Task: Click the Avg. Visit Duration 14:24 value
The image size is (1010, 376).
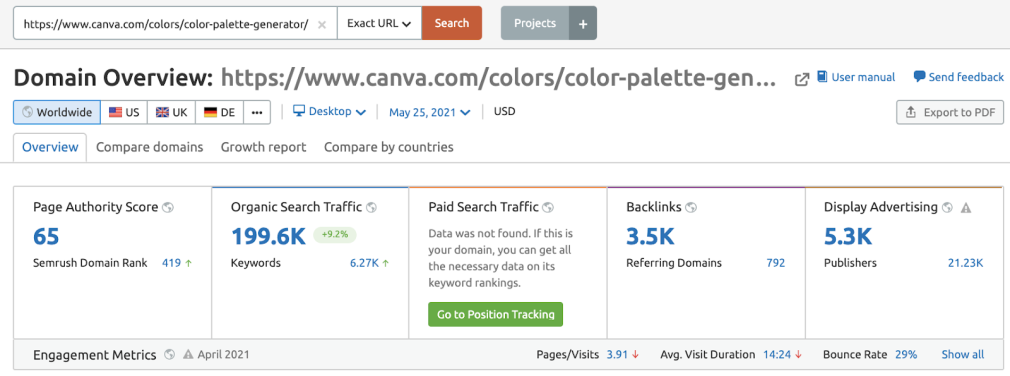Action: [x=777, y=354]
